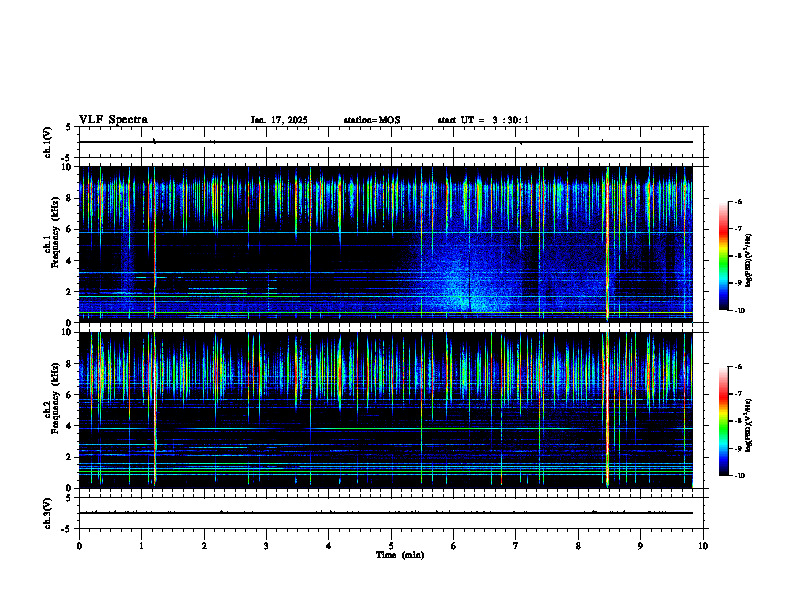Image resolution: width=792 pixels, height=612 pixels.
Task: Click x-axis tick label "3" for time
Action: 266,546
